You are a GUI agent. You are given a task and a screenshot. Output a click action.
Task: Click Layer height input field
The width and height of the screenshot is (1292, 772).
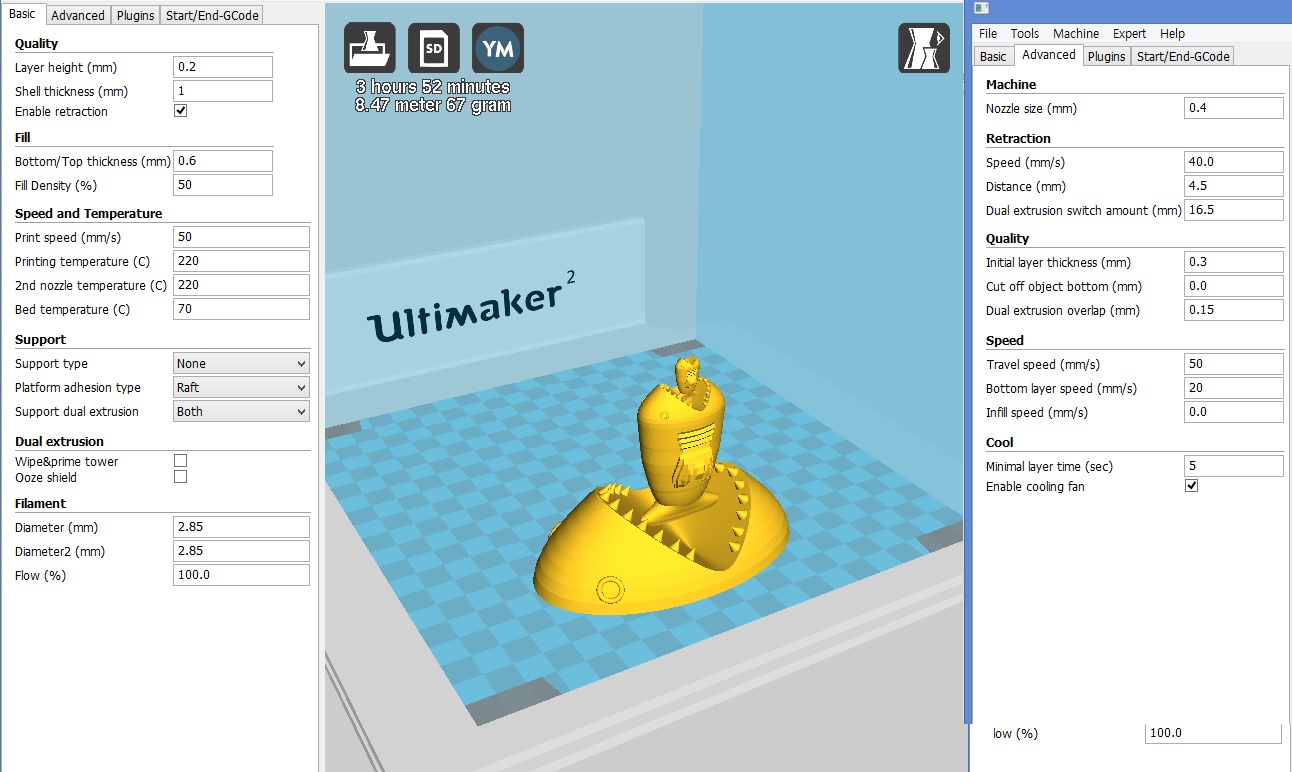[x=222, y=67]
